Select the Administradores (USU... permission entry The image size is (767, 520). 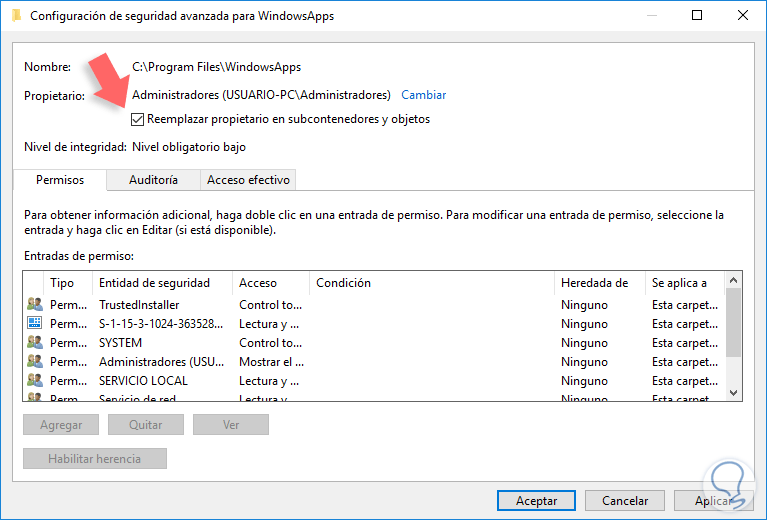coord(374,362)
